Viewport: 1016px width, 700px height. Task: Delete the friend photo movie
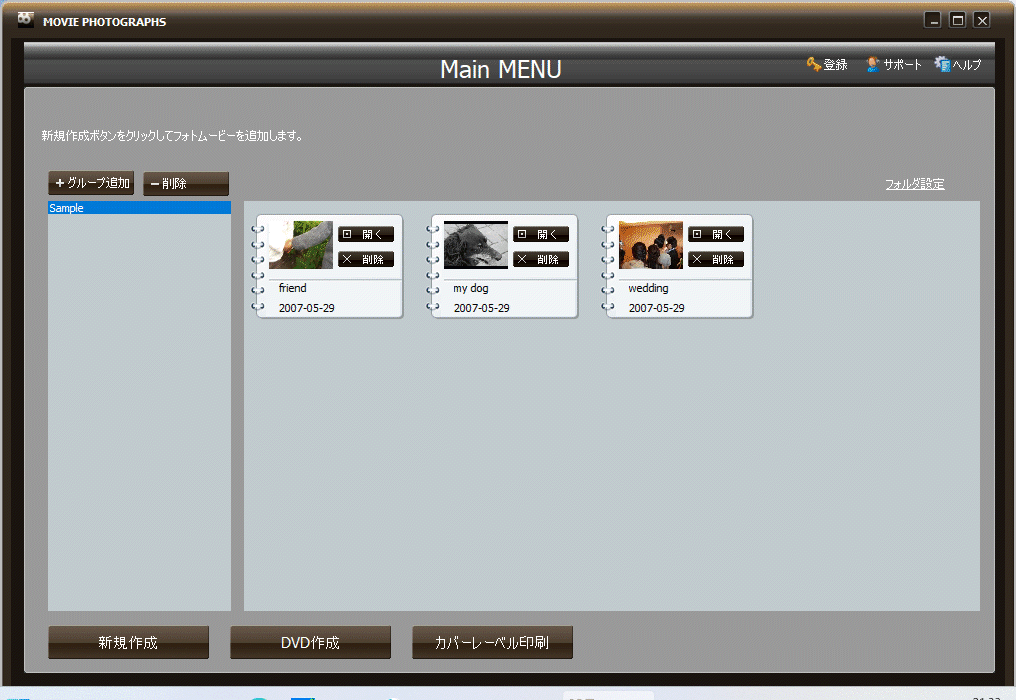coord(366,259)
